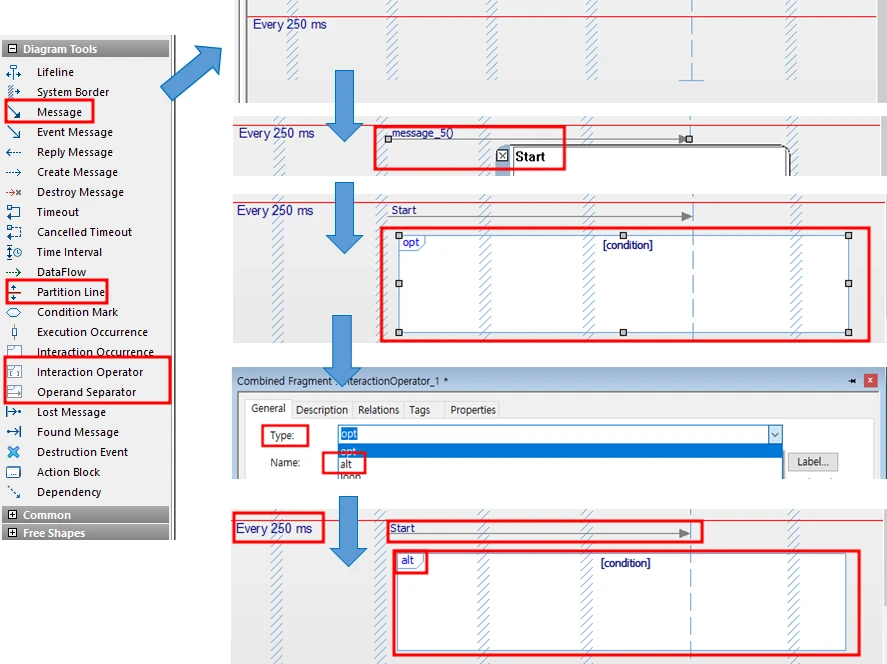The image size is (887, 664).
Task: Close the Combined Fragment dialog
Action: [870, 381]
